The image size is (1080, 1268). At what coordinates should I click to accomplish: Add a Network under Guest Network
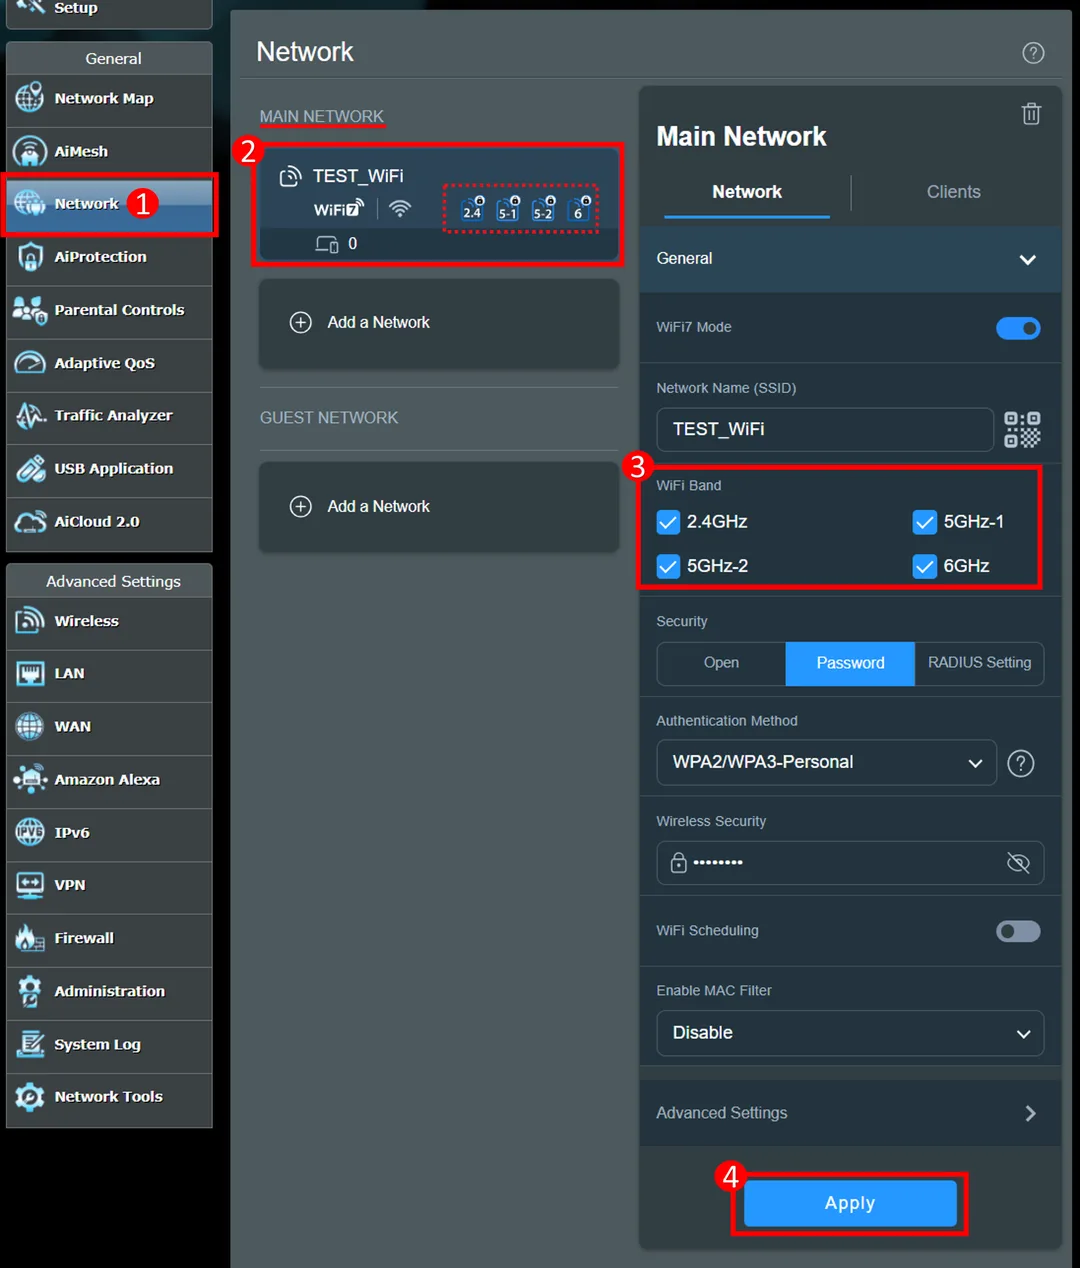[439, 507]
